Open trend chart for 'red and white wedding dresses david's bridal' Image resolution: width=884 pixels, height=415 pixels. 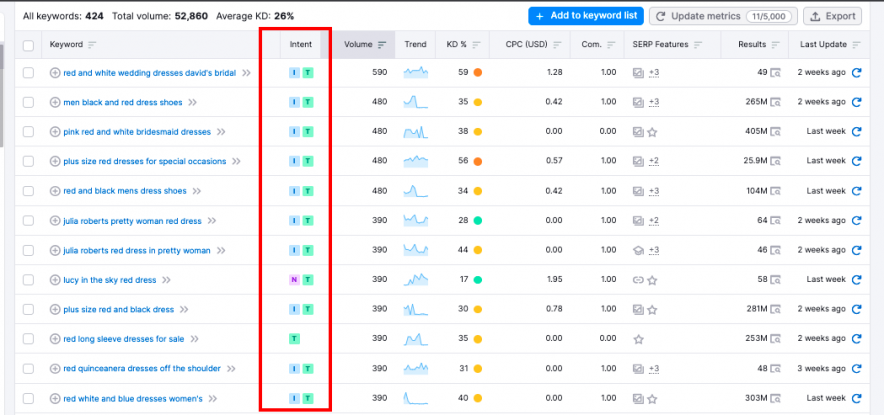coord(416,72)
